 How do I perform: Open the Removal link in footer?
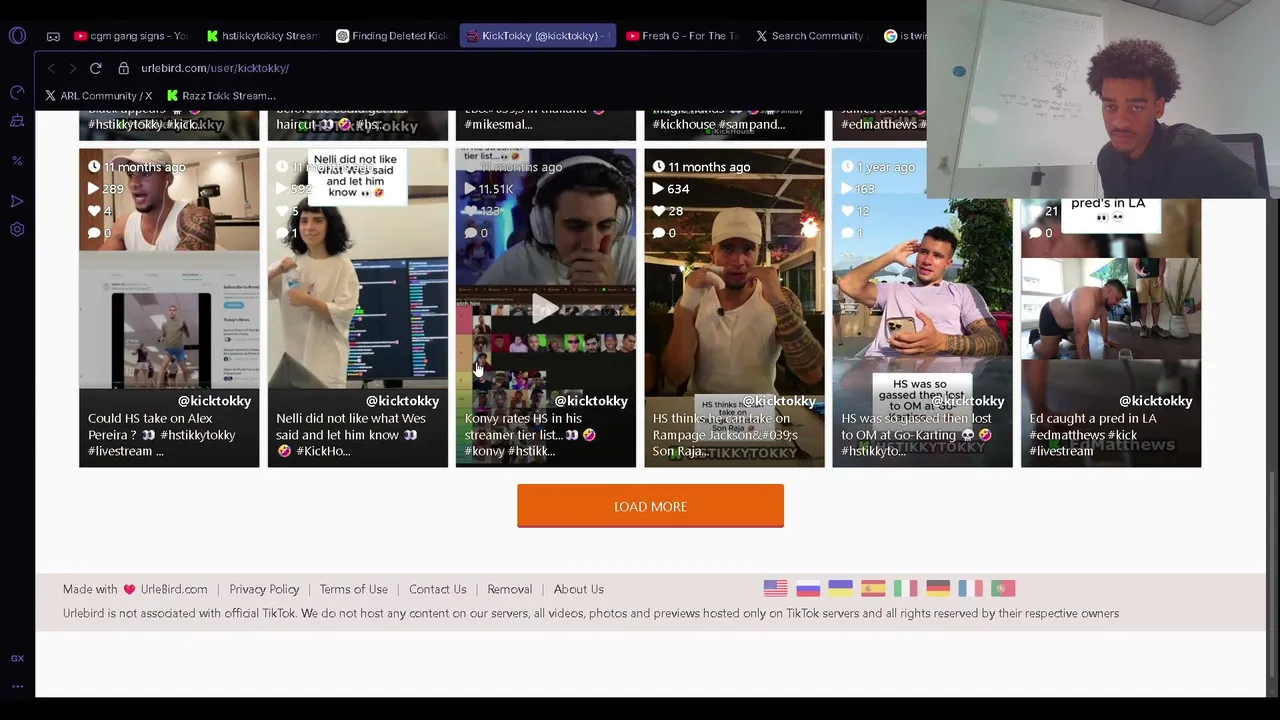(x=510, y=589)
